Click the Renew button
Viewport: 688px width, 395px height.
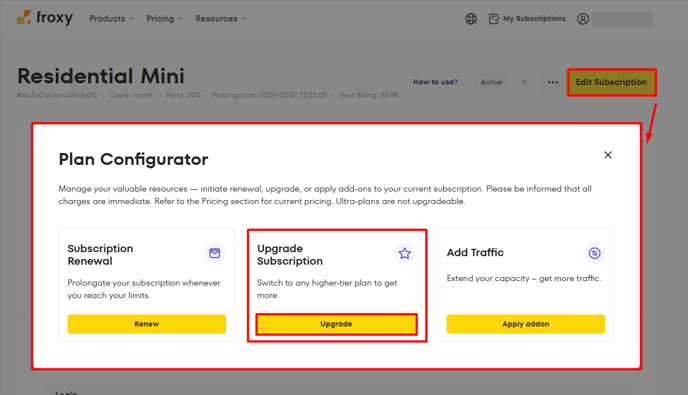[147, 324]
